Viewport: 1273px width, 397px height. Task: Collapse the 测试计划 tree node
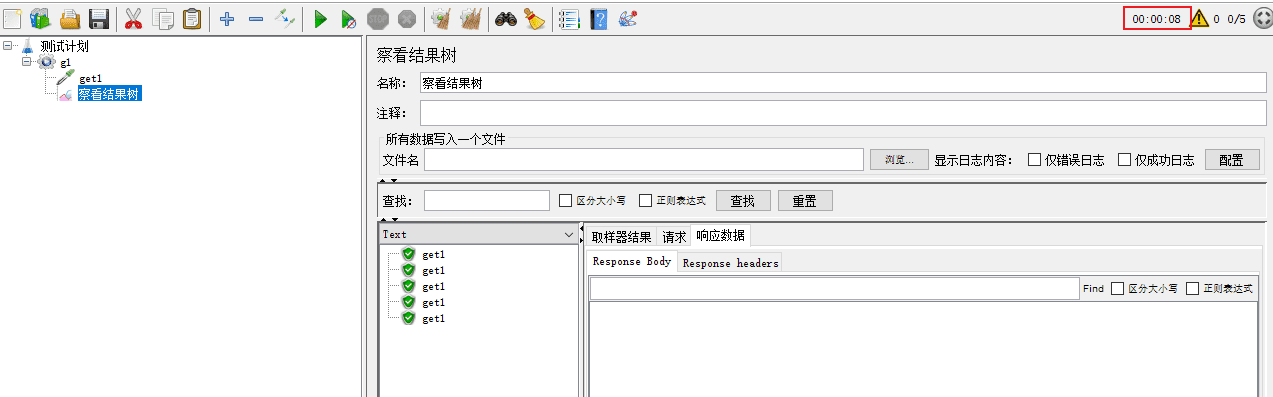(x=8, y=46)
